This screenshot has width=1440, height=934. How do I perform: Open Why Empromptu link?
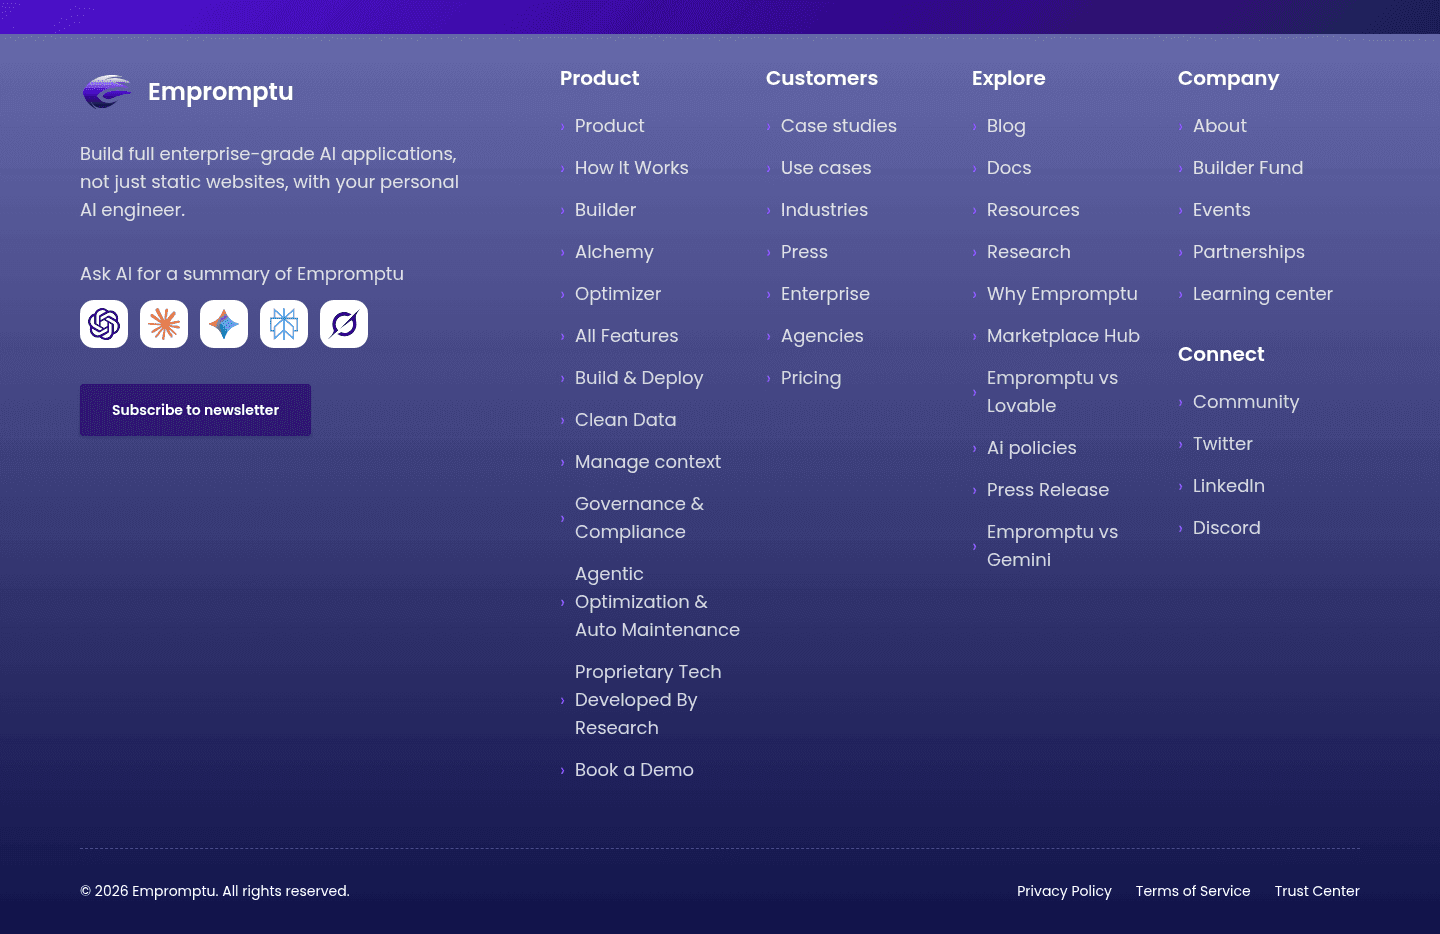click(x=1062, y=294)
